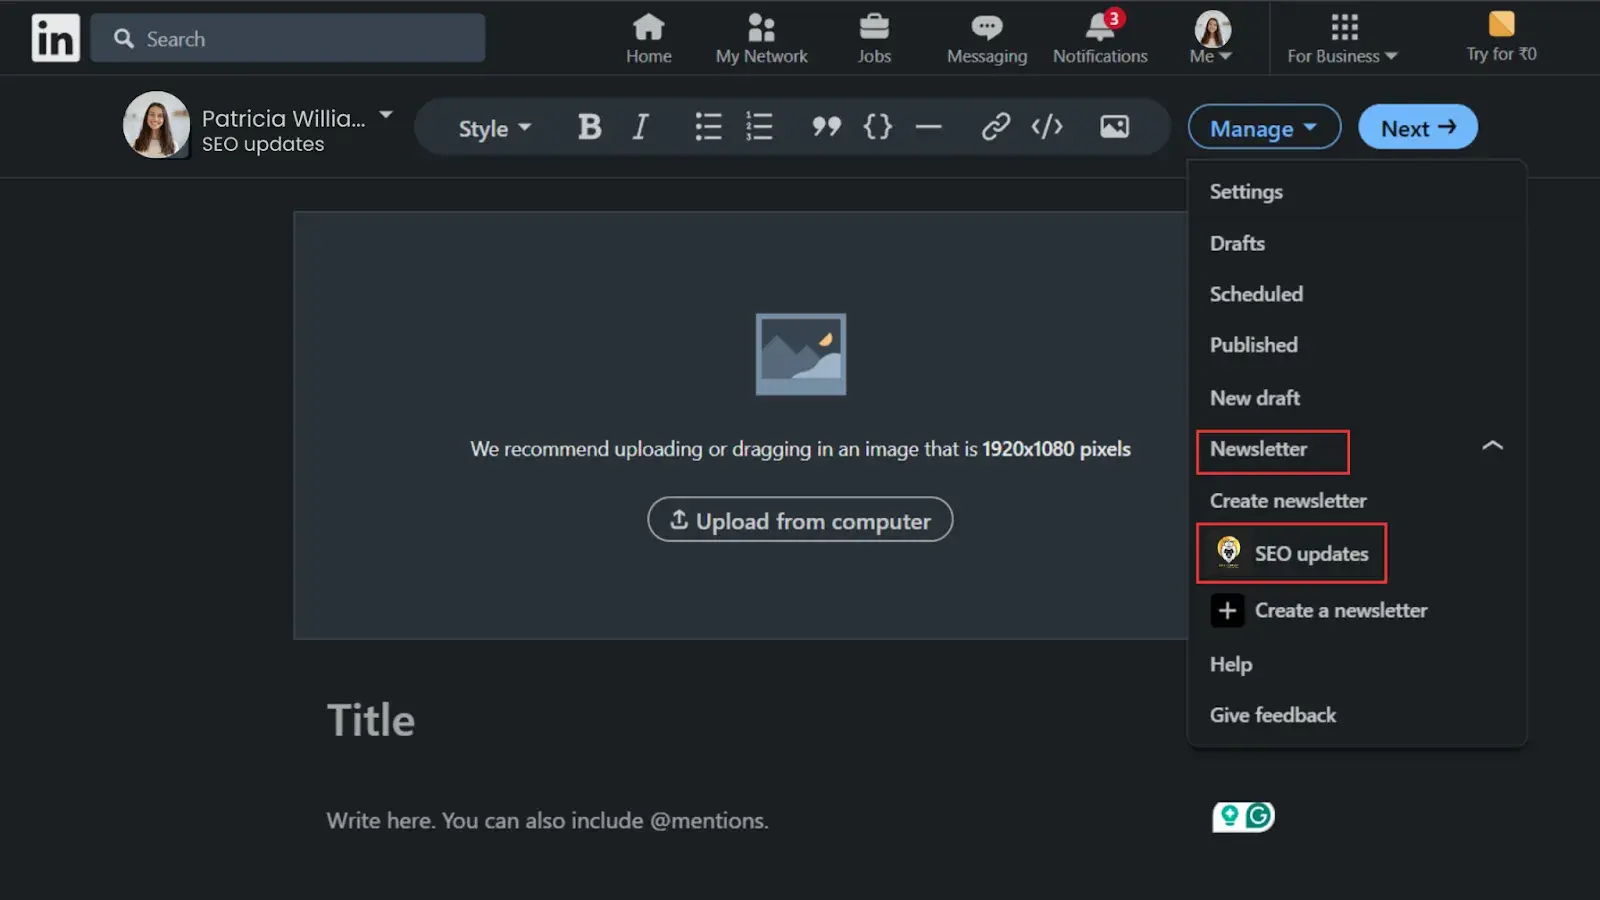Screen dimensions: 1600x900
Task: Open the Notifications bell
Action: [x=1099, y=38]
